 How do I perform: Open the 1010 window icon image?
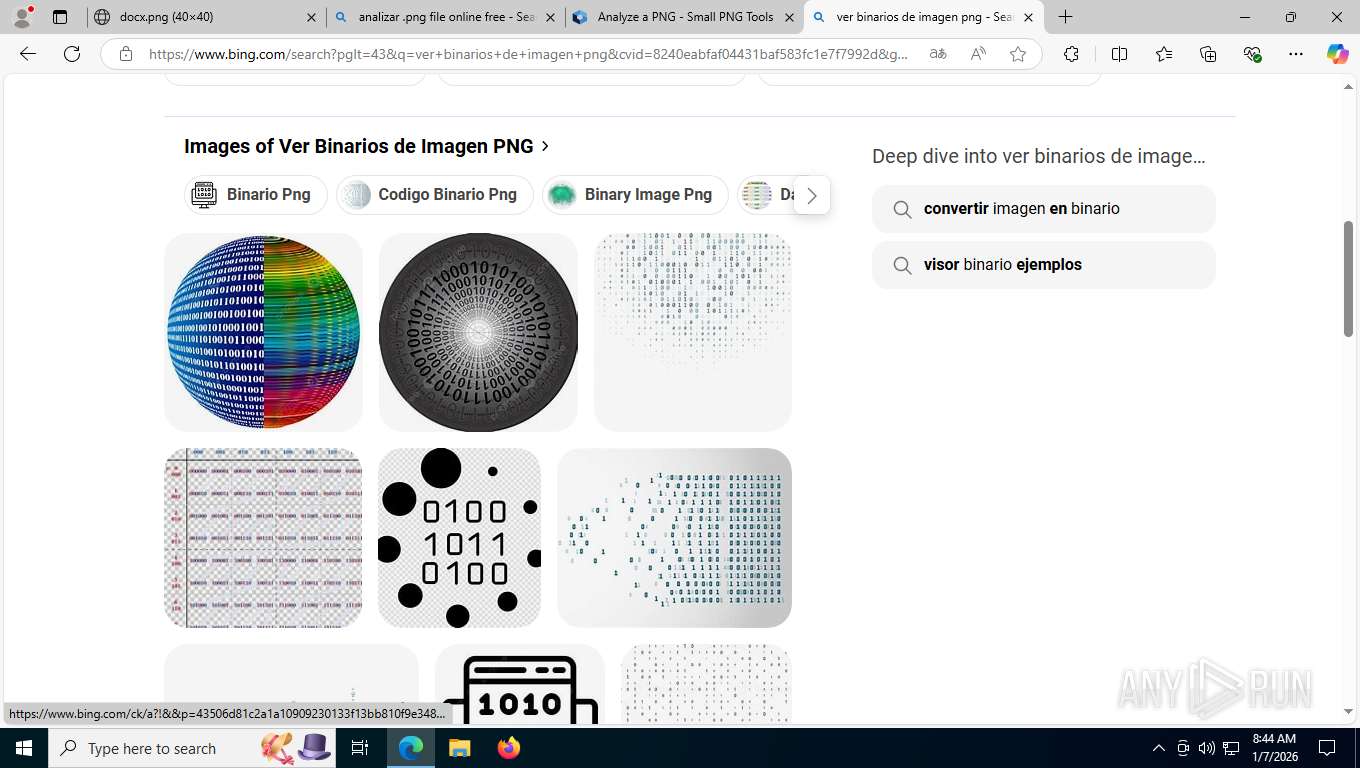520,684
